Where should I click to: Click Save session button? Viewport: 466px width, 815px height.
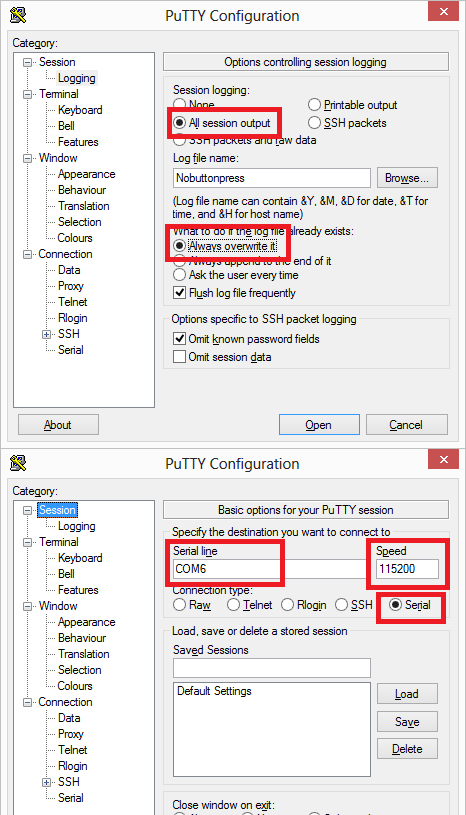click(407, 721)
